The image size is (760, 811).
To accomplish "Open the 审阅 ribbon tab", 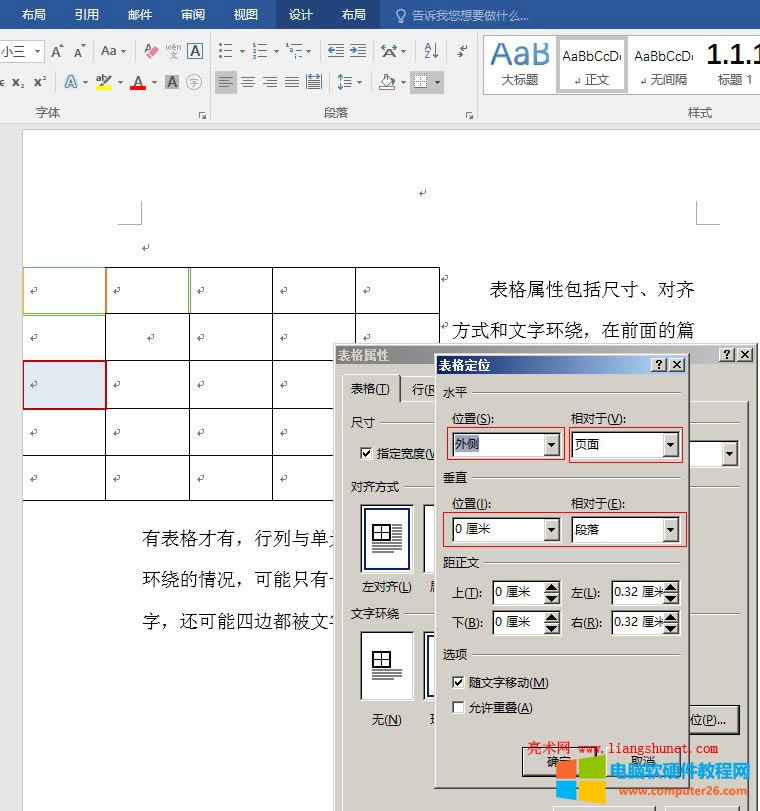I will coord(193,14).
